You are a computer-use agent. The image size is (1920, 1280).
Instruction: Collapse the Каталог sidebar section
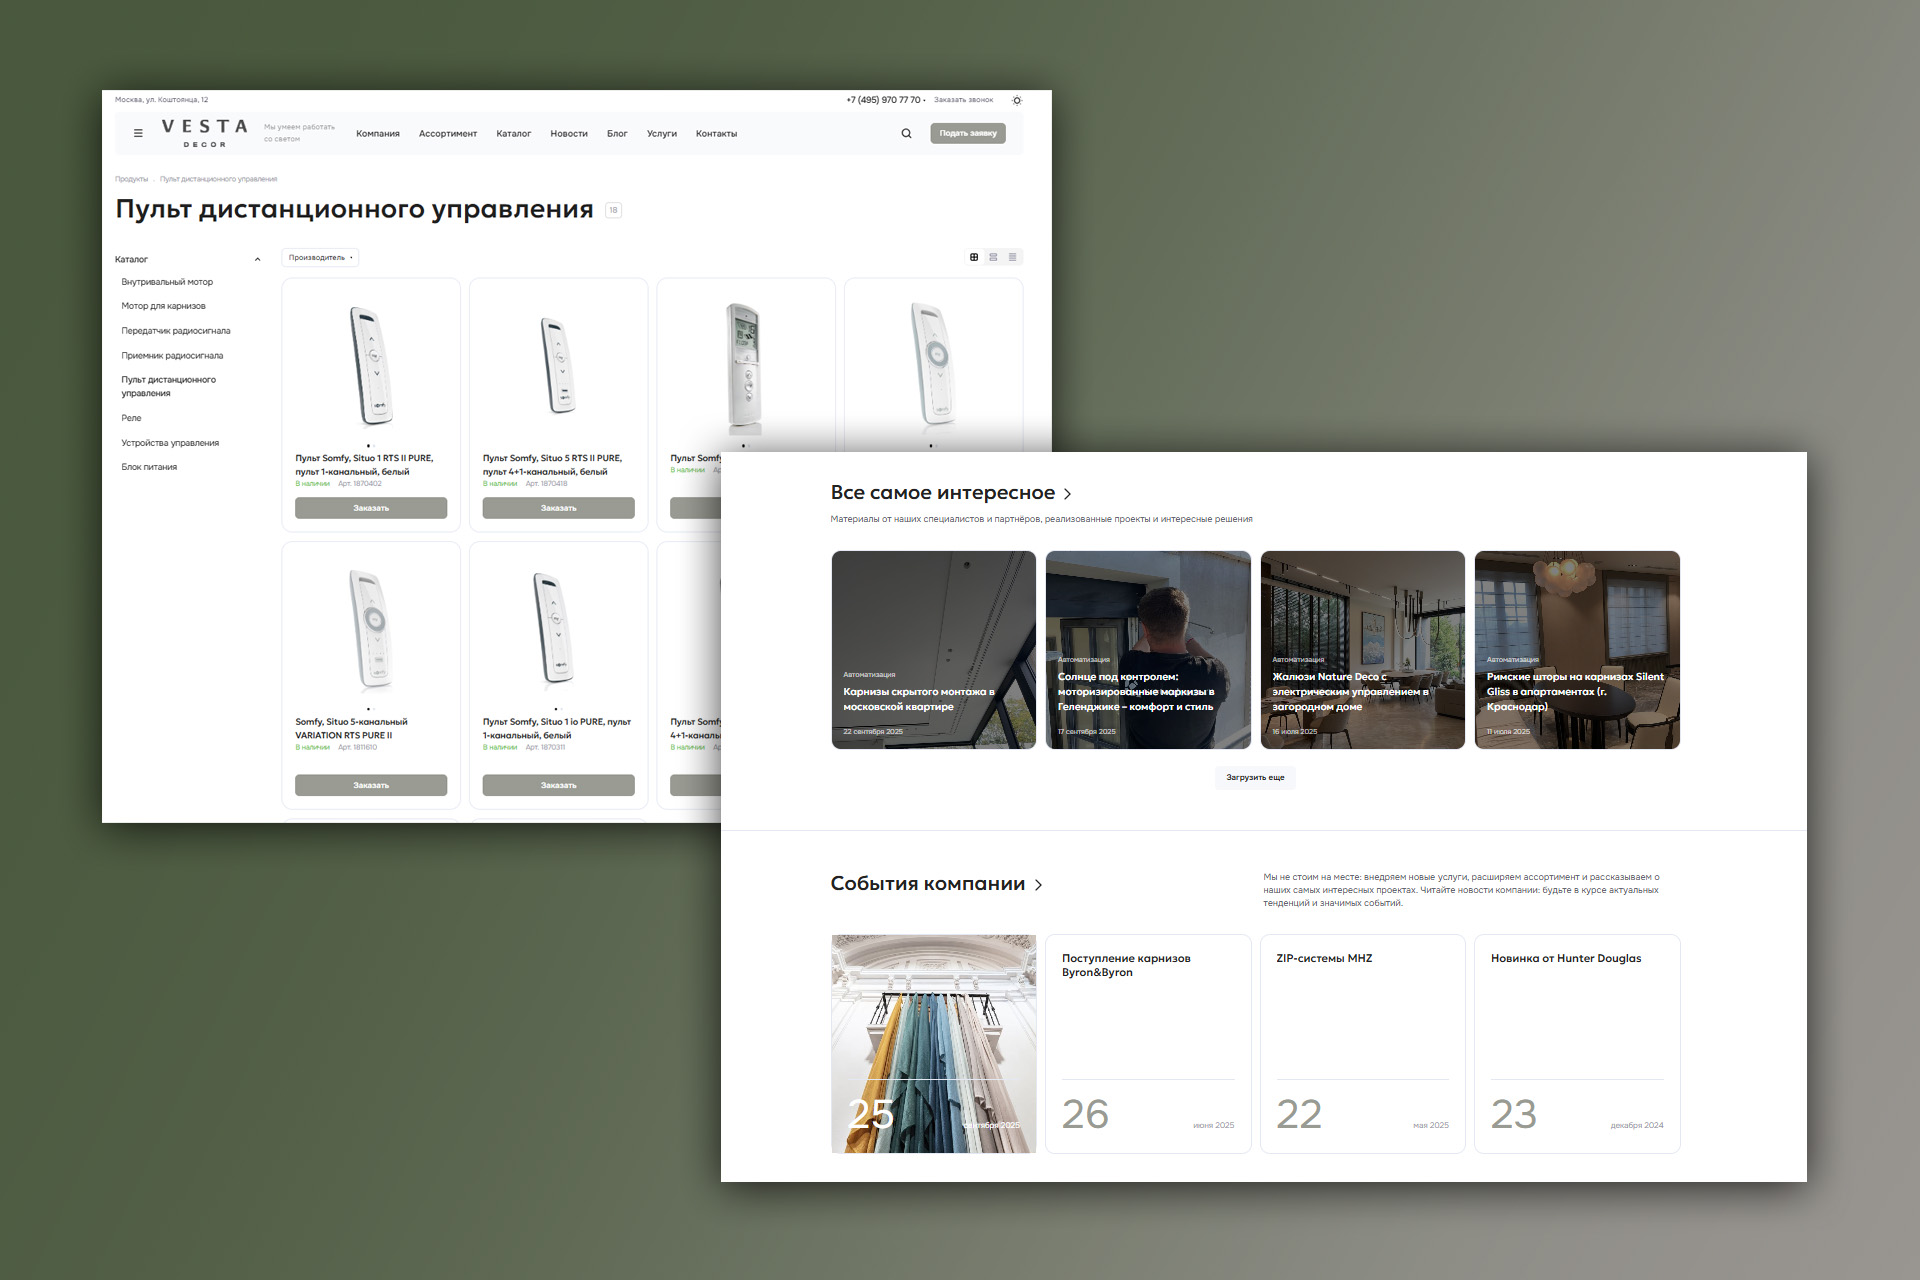click(x=257, y=260)
